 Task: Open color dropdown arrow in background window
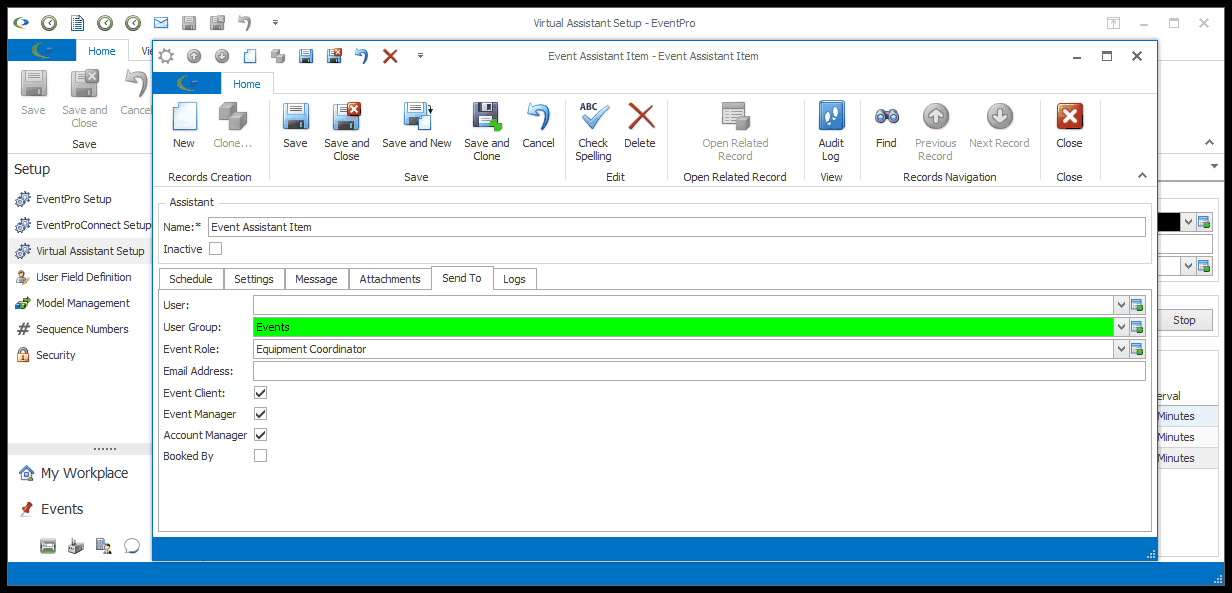(x=1187, y=222)
